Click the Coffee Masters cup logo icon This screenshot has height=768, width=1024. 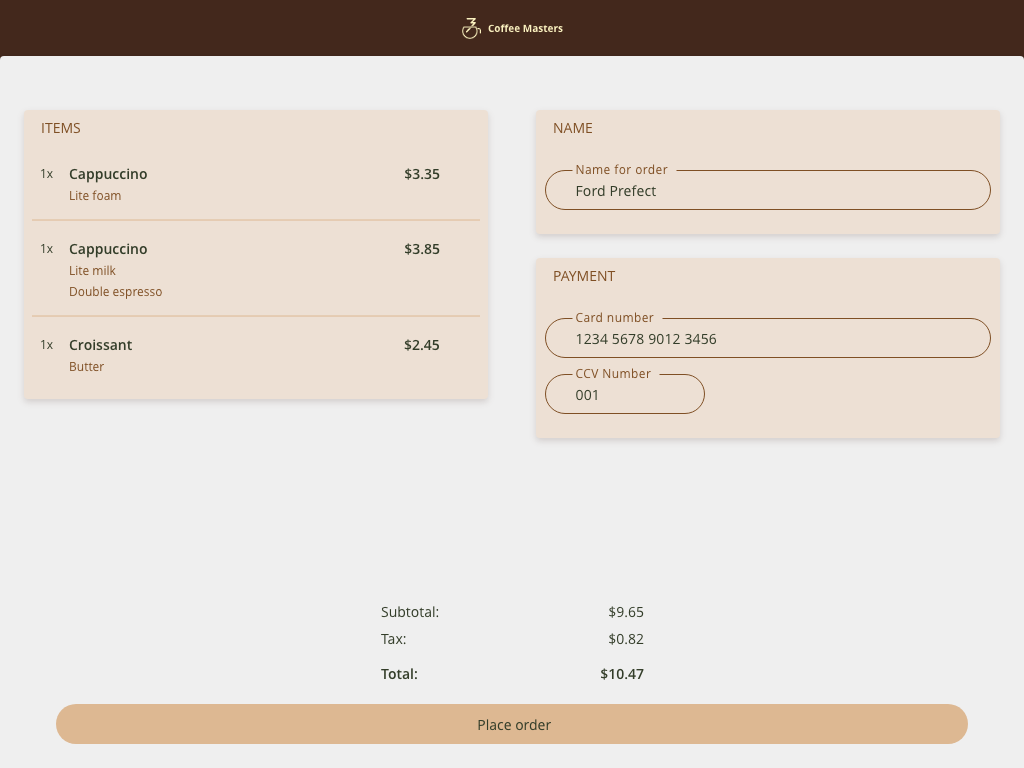471,28
